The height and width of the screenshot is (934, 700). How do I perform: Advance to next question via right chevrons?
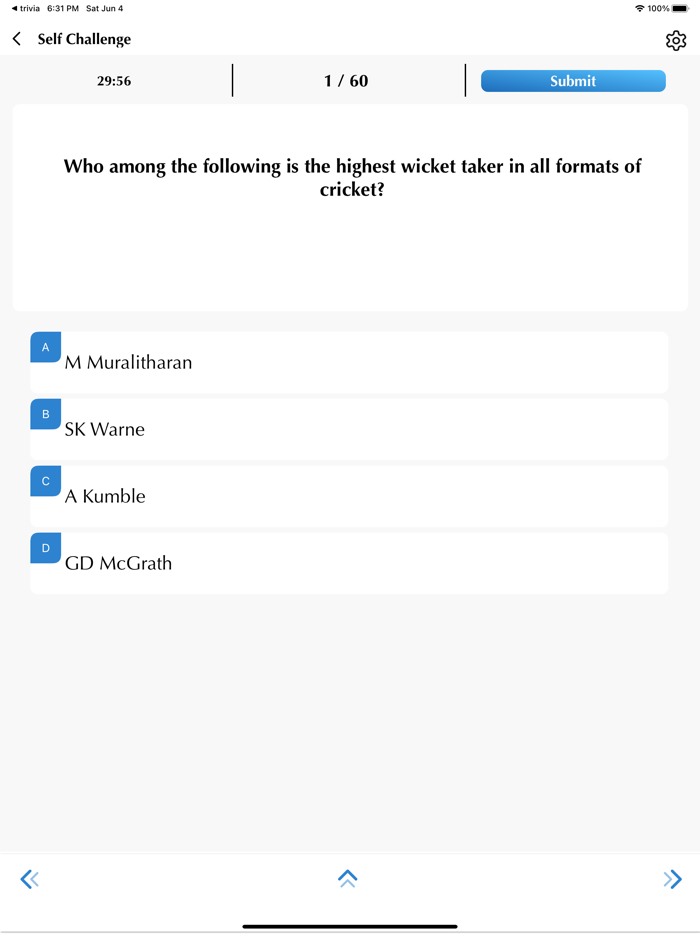(673, 878)
